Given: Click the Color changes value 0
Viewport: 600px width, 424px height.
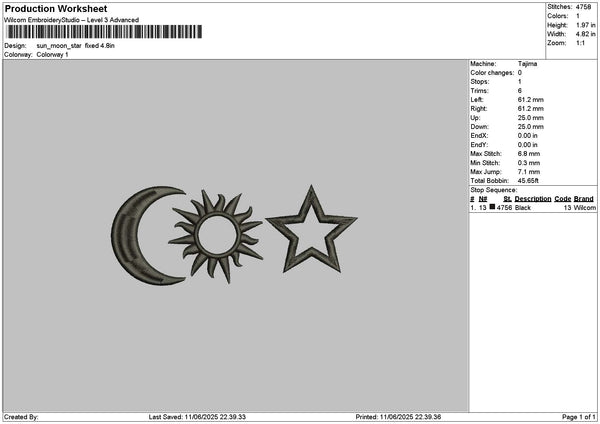Looking at the screenshot, I should pos(520,73).
